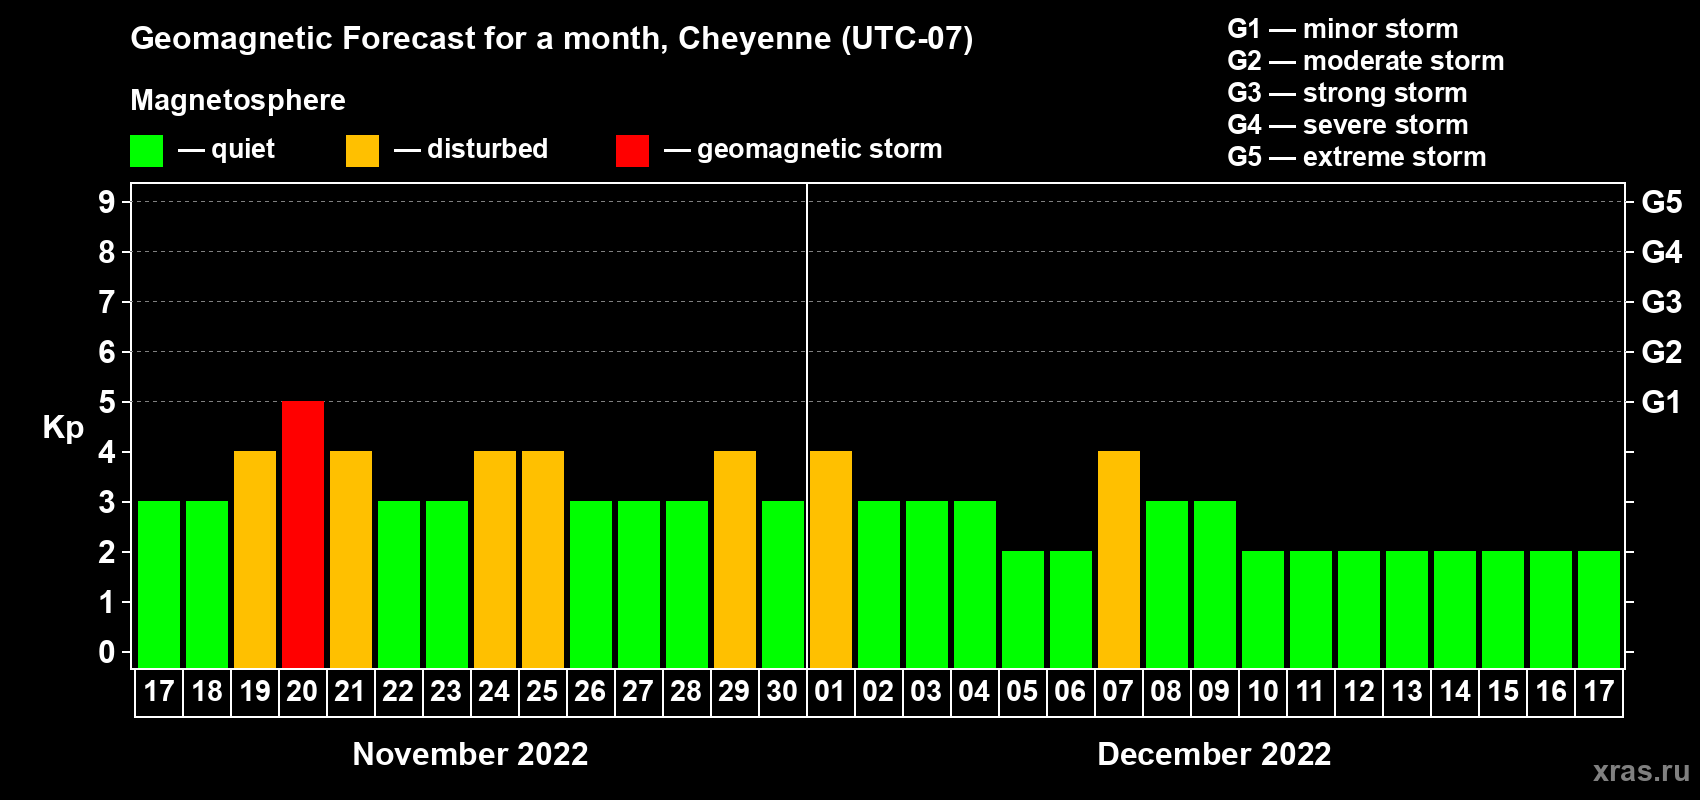Click the '— quiet' legend label
This screenshot has height=800, width=1700.
point(226,149)
